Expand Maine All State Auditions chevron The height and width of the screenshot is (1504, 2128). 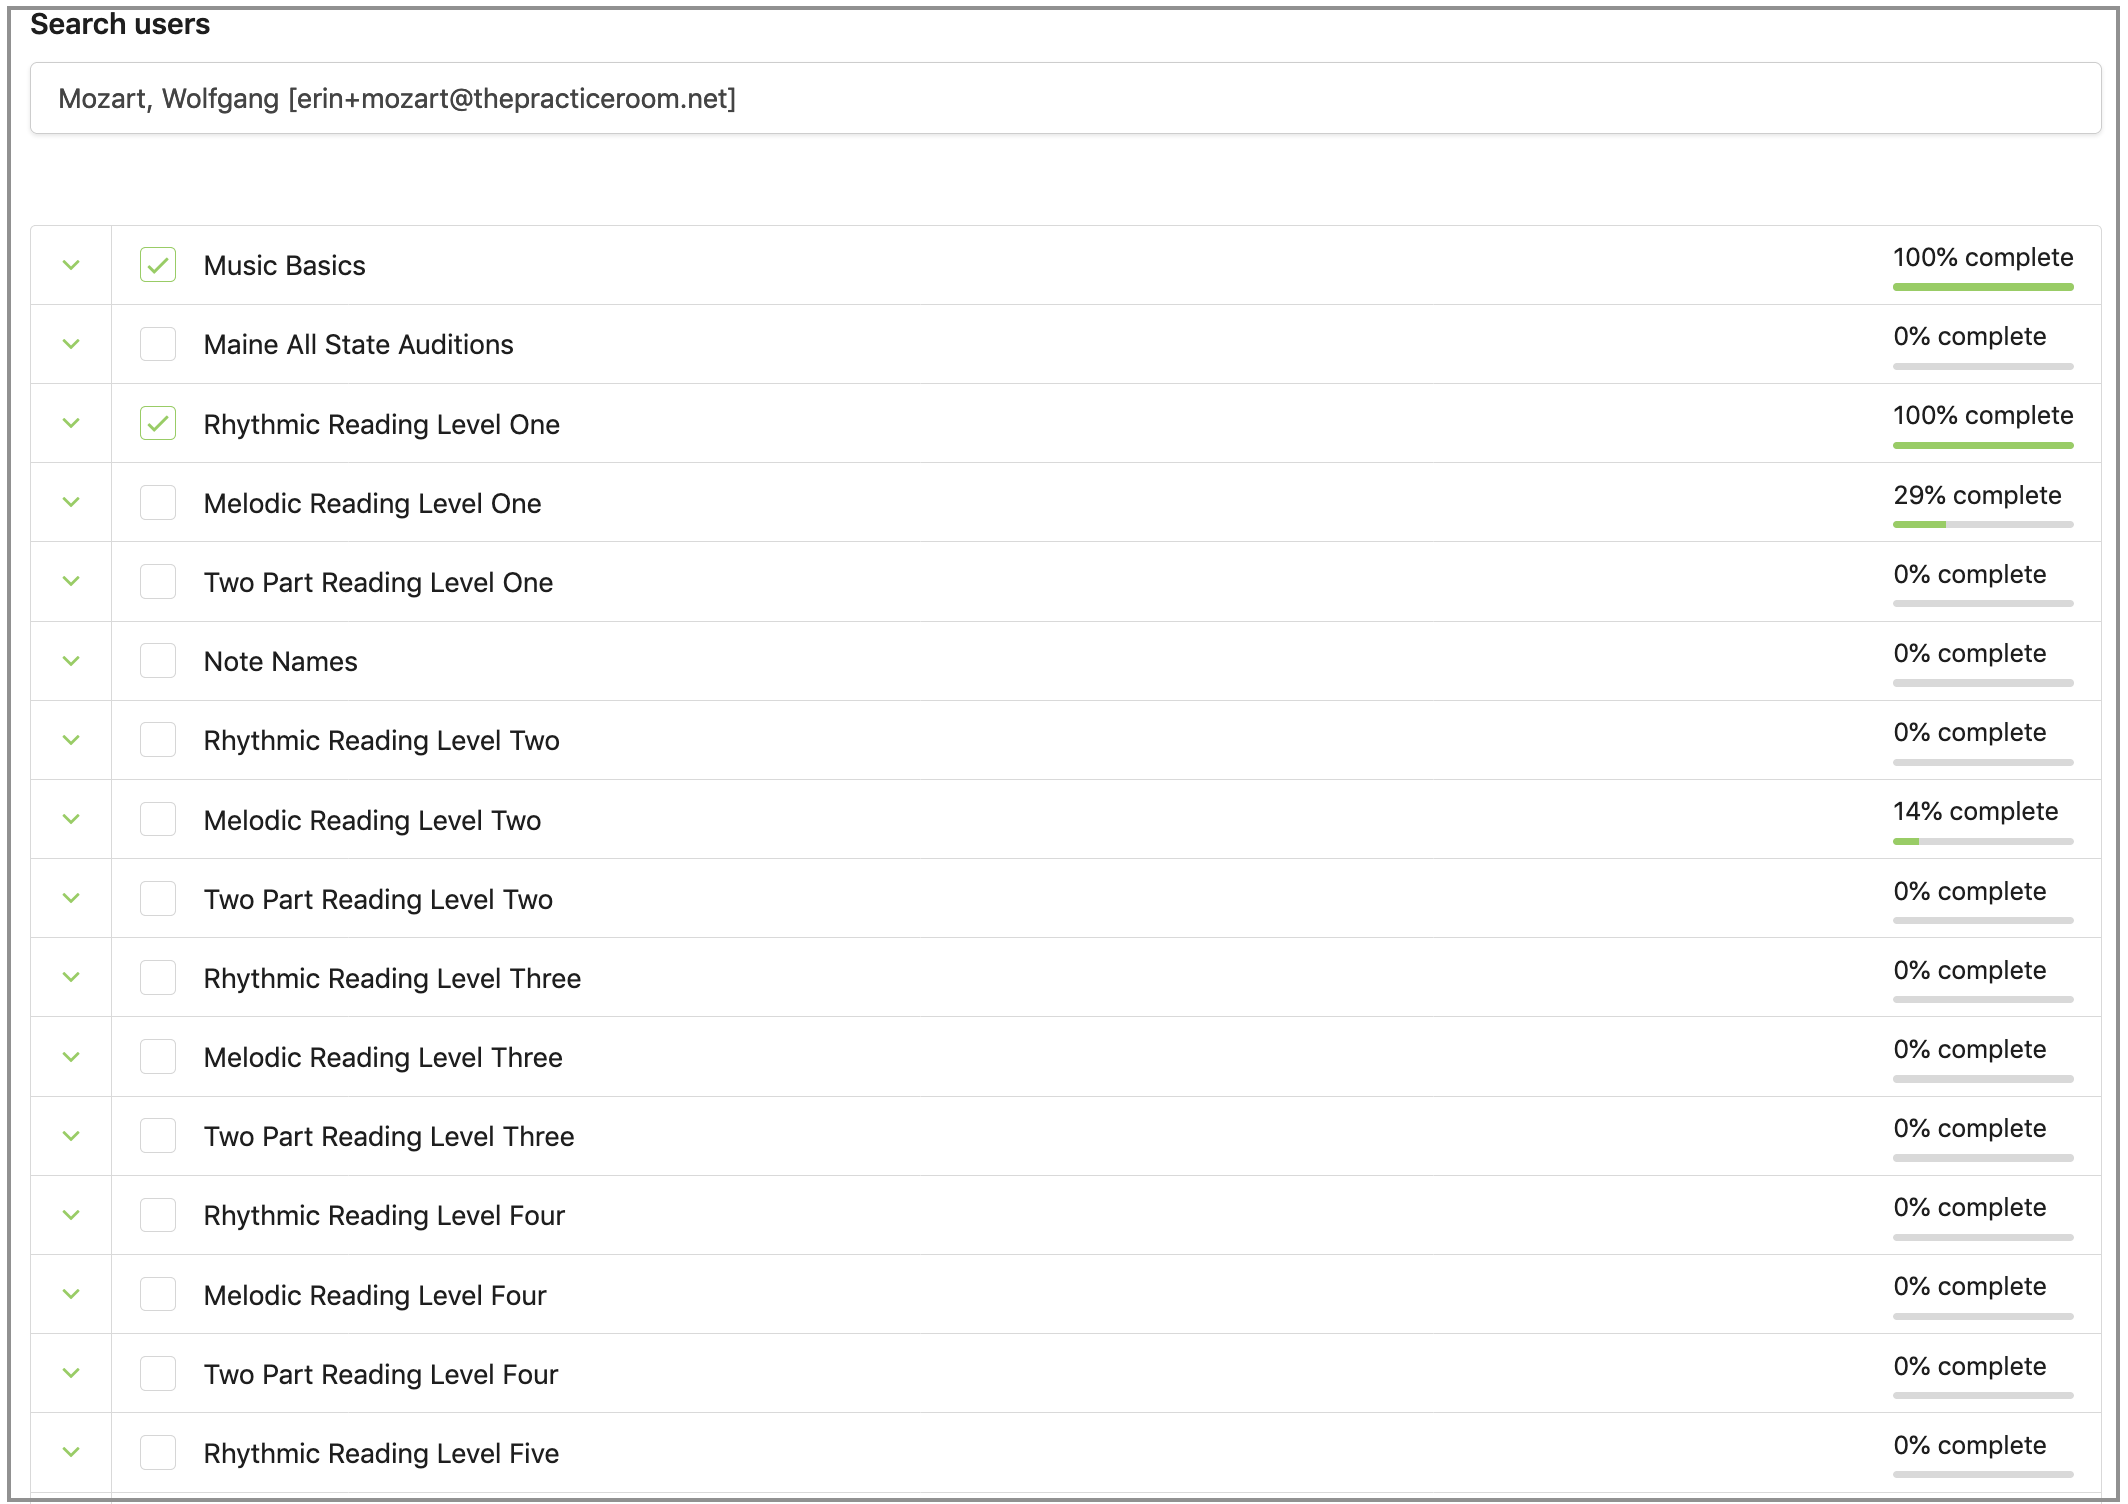[x=71, y=344]
